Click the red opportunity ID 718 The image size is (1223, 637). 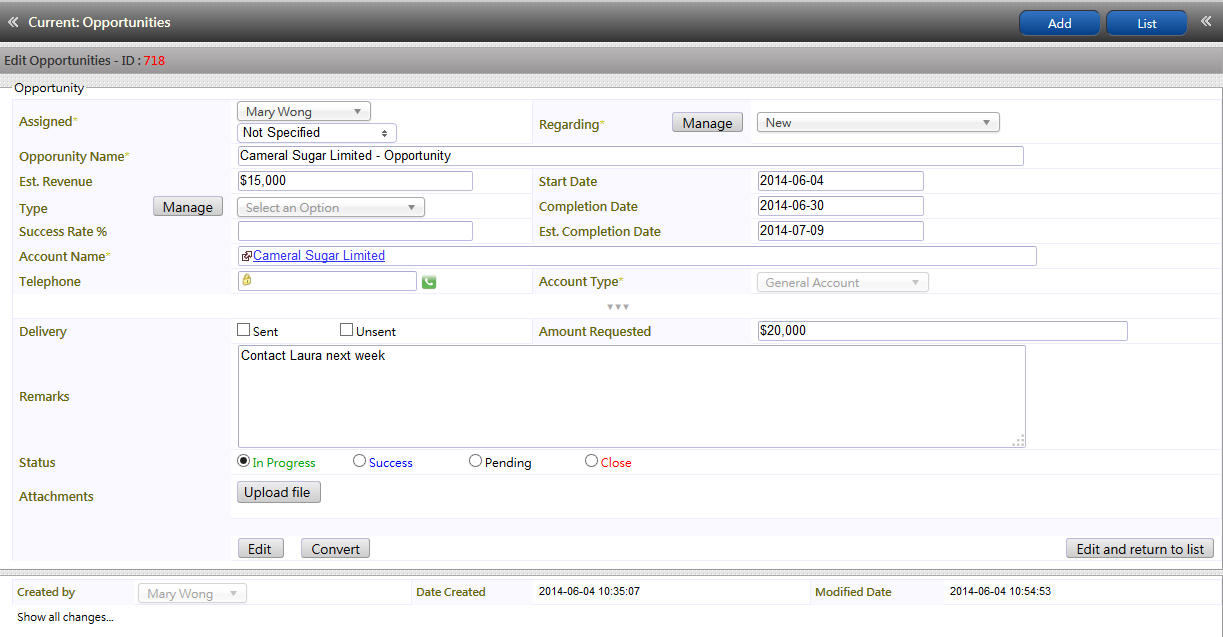(154, 60)
